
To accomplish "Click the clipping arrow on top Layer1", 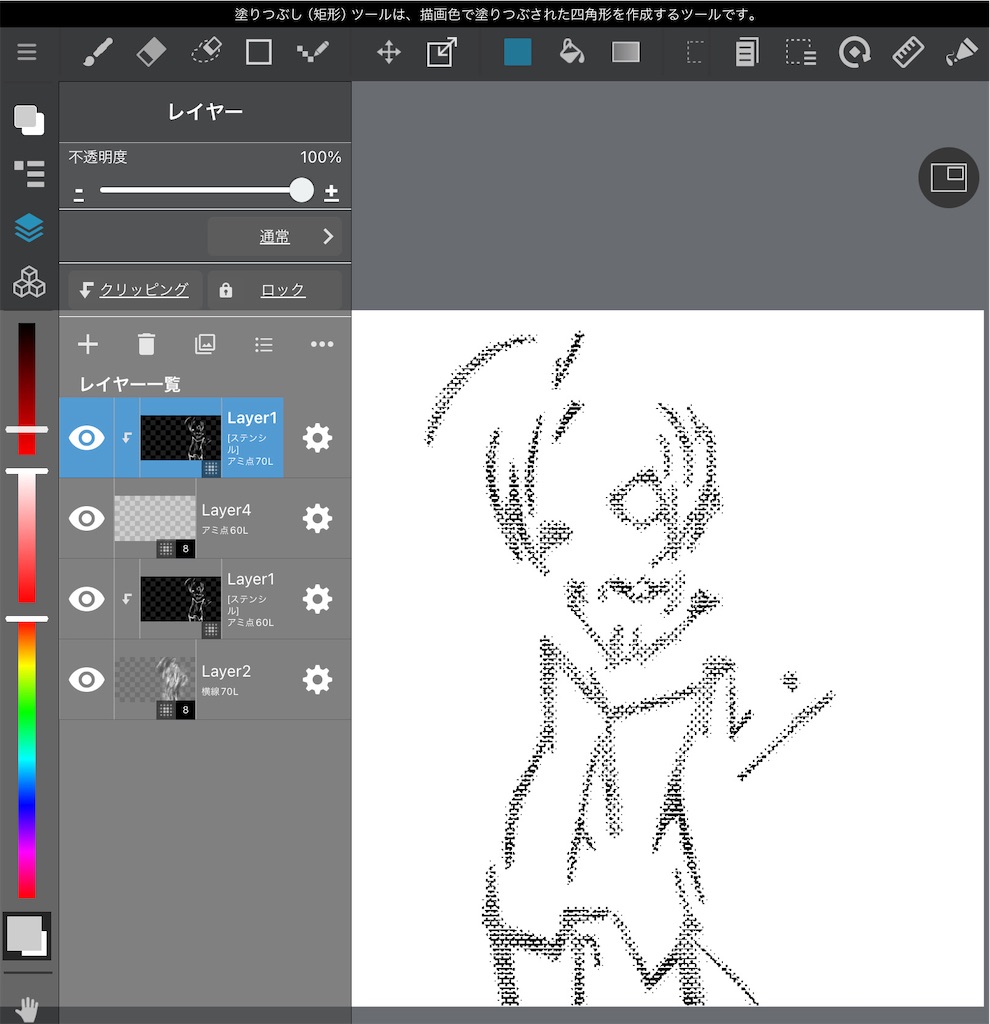I will click(x=127, y=438).
